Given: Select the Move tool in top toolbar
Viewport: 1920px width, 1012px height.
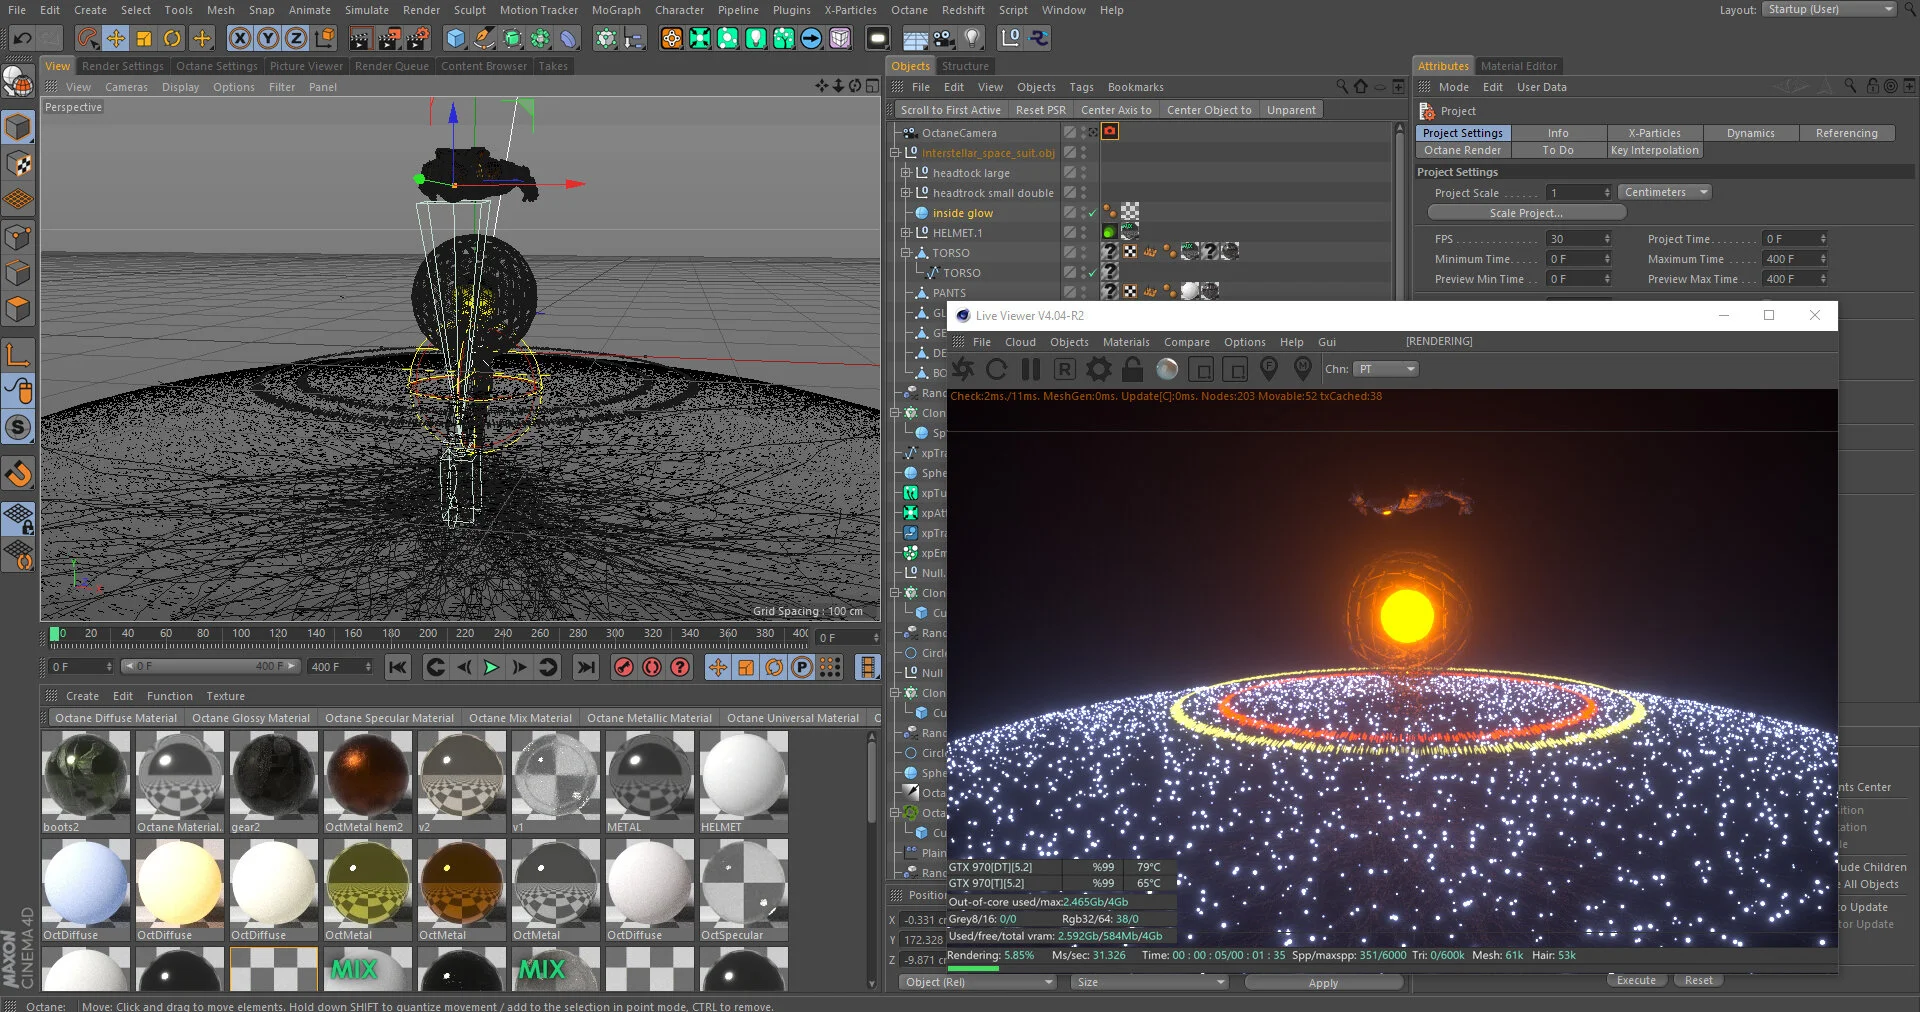Looking at the screenshot, I should 116,39.
